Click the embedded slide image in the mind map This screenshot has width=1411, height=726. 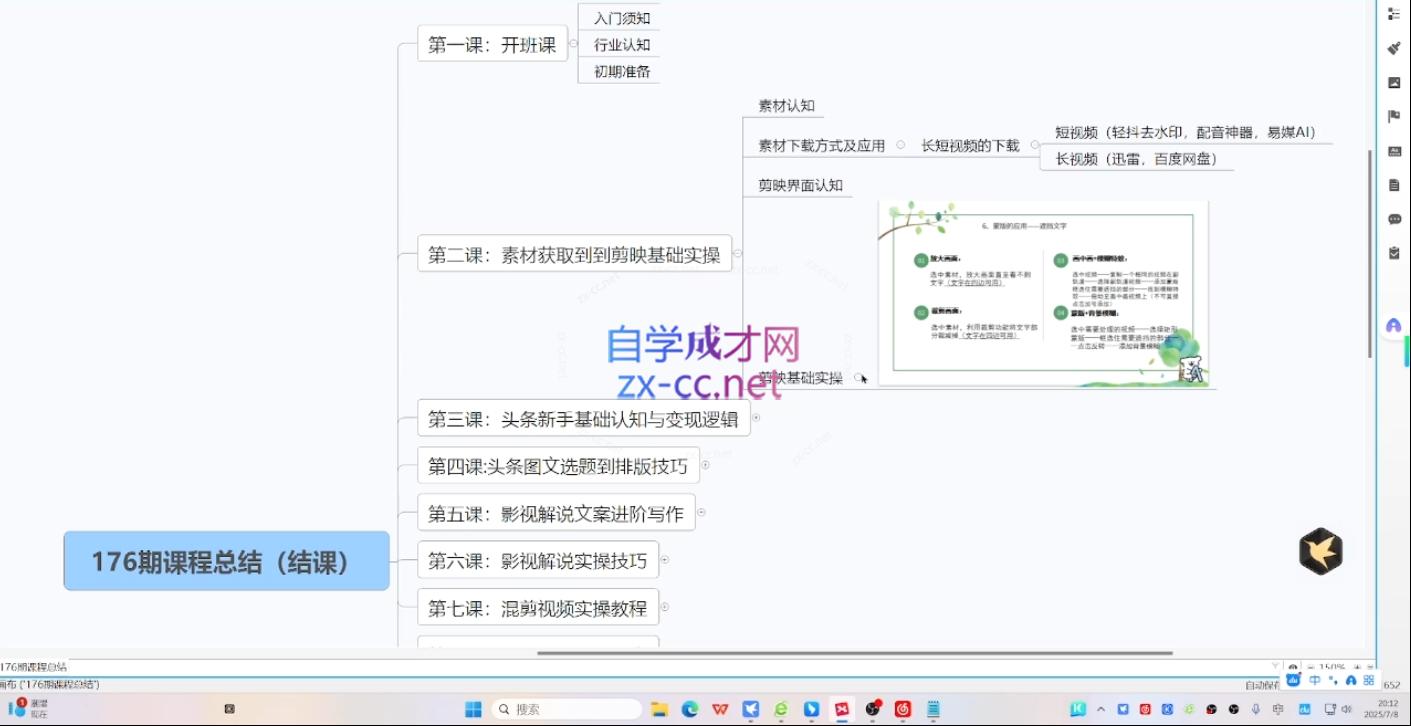pos(1043,293)
